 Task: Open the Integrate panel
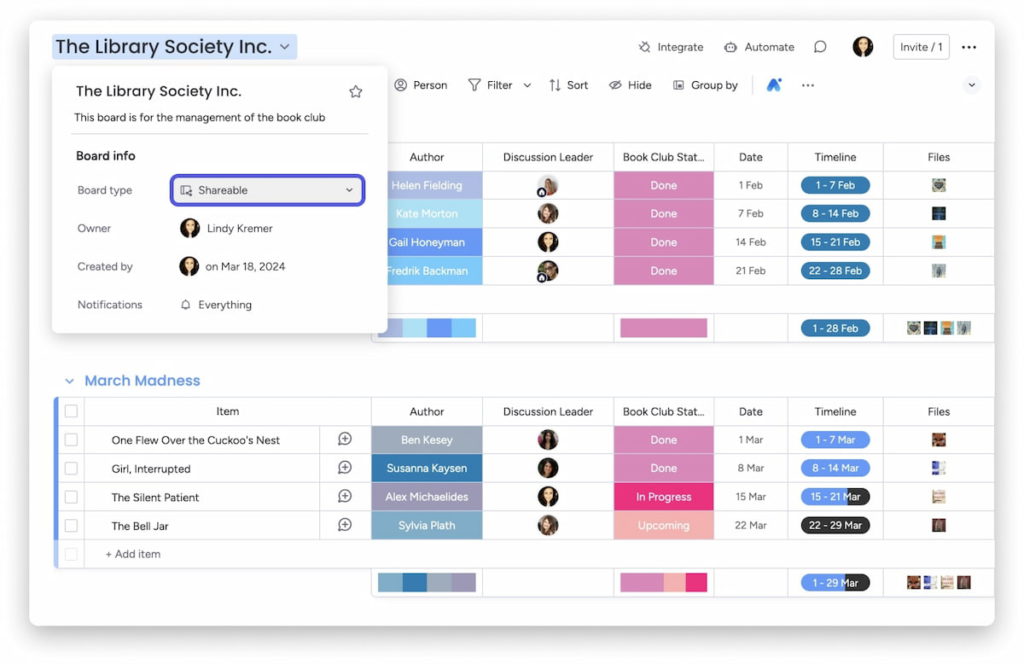(672, 46)
